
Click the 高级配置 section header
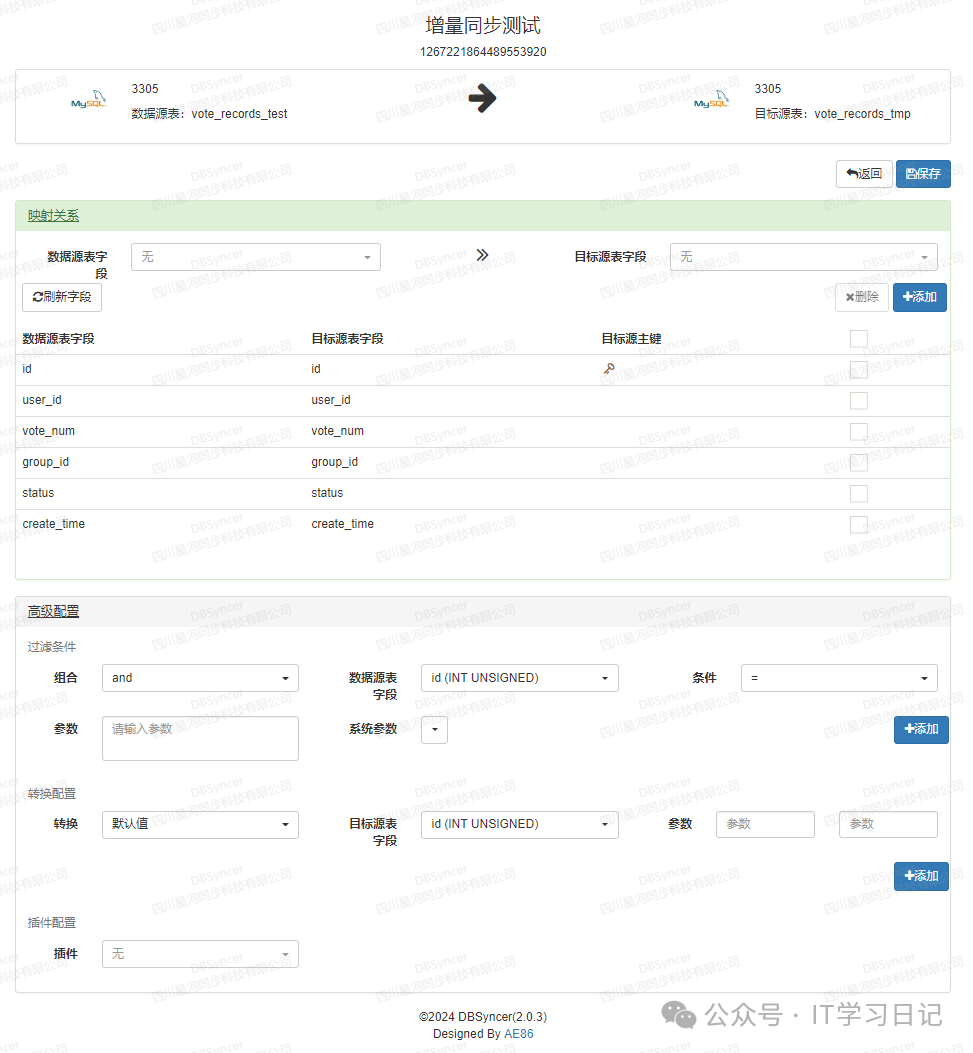(x=53, y=612)
